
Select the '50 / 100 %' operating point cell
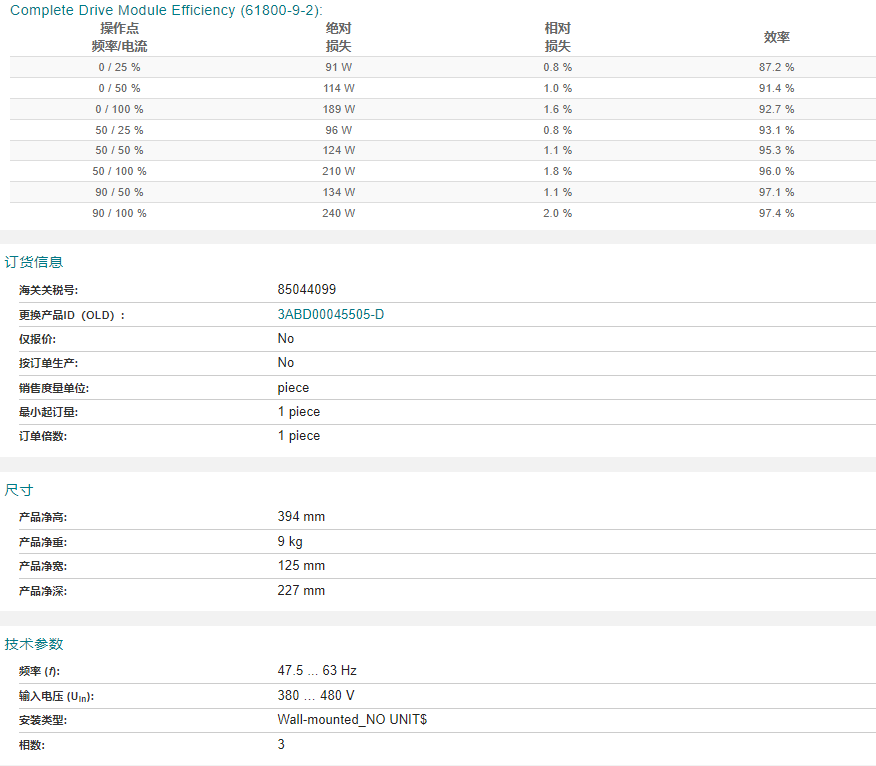pyautogui.click(x=119, y=171)
